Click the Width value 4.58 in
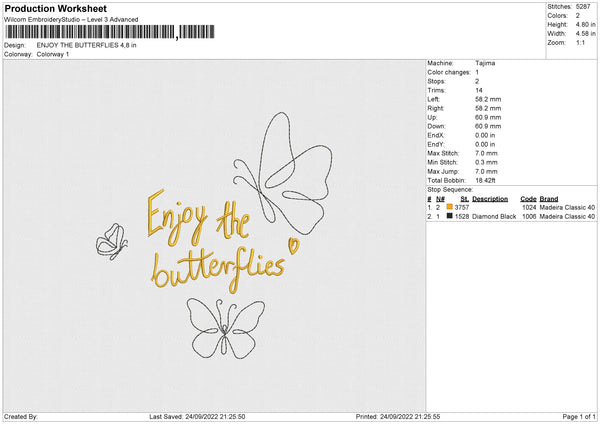600x424 pixels. click(x=585, y=34)
